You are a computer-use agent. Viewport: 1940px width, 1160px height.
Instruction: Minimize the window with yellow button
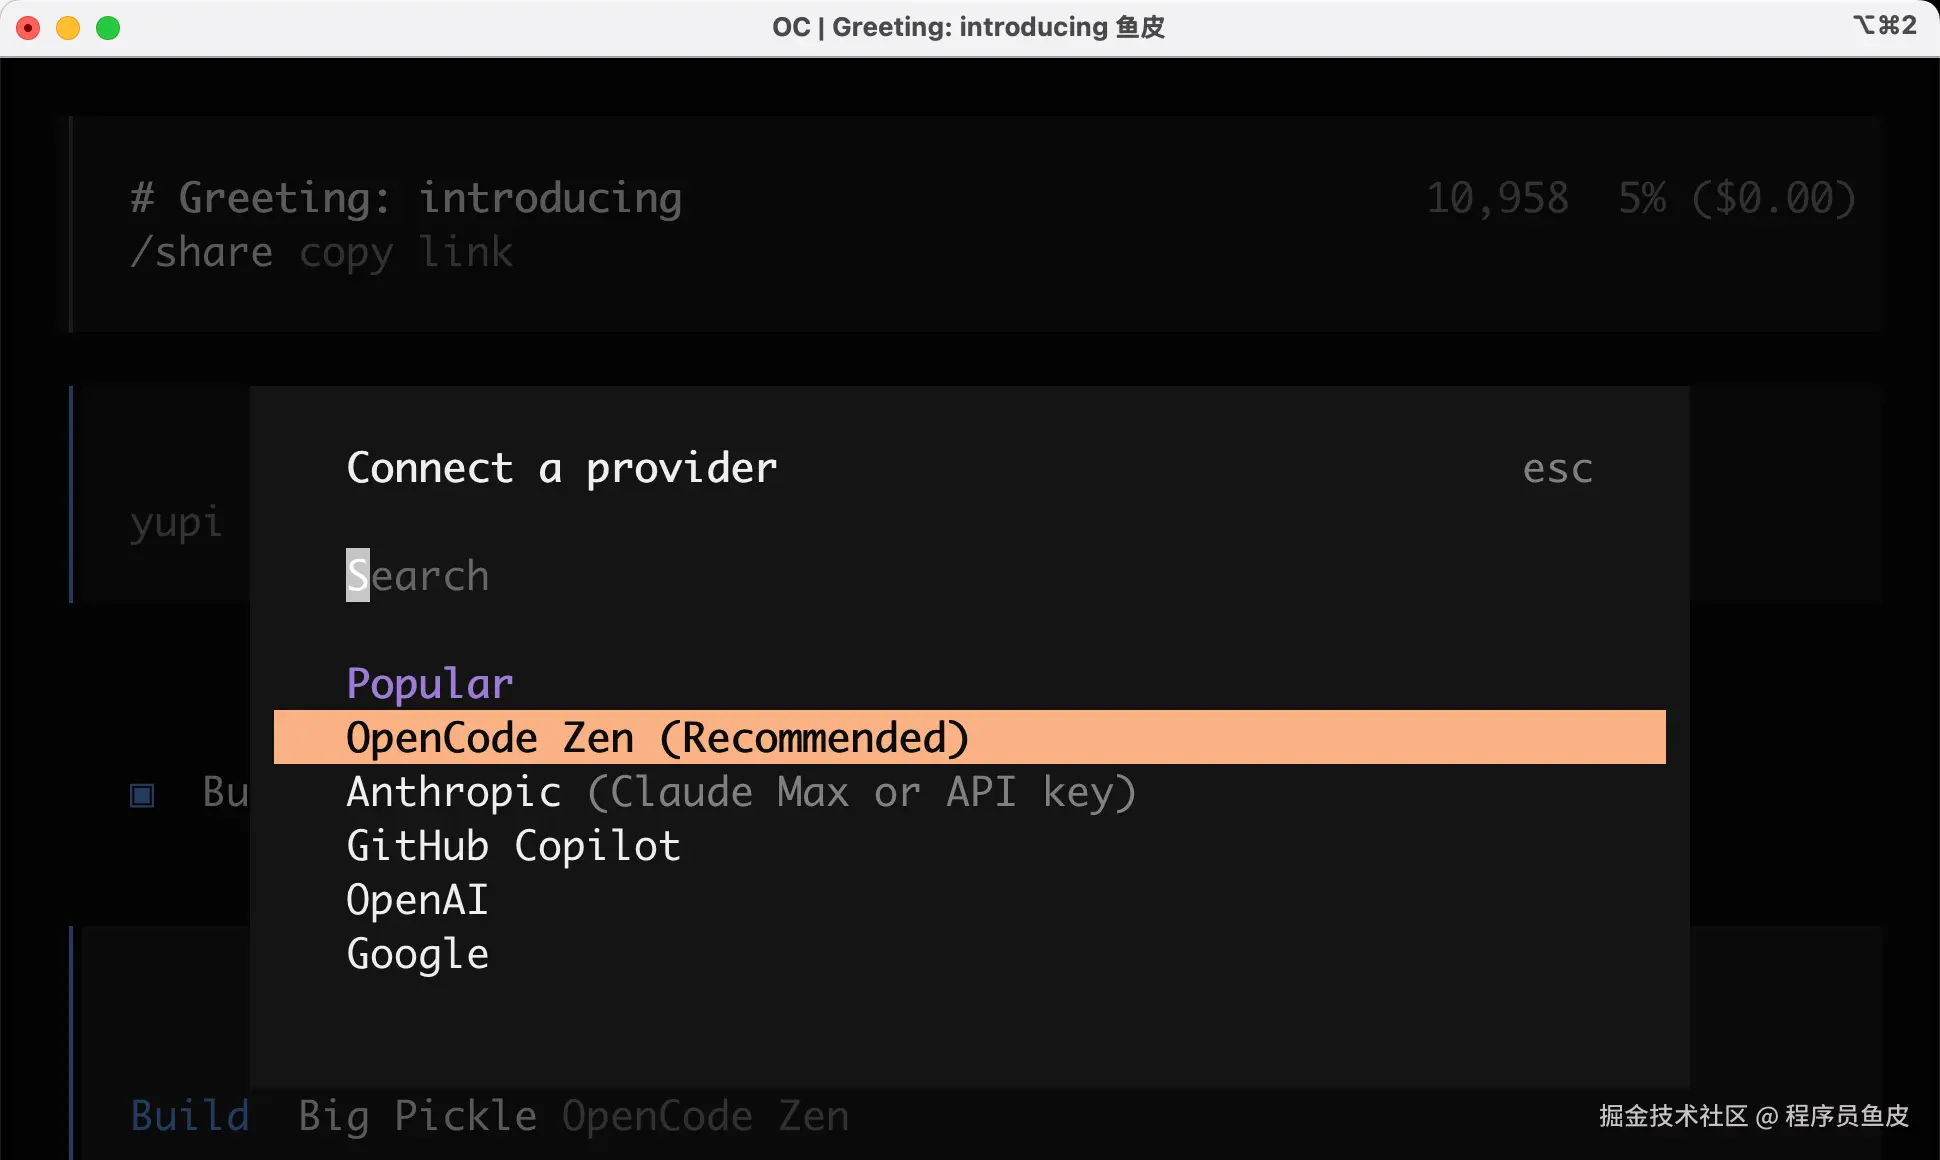tap(68, 28)
